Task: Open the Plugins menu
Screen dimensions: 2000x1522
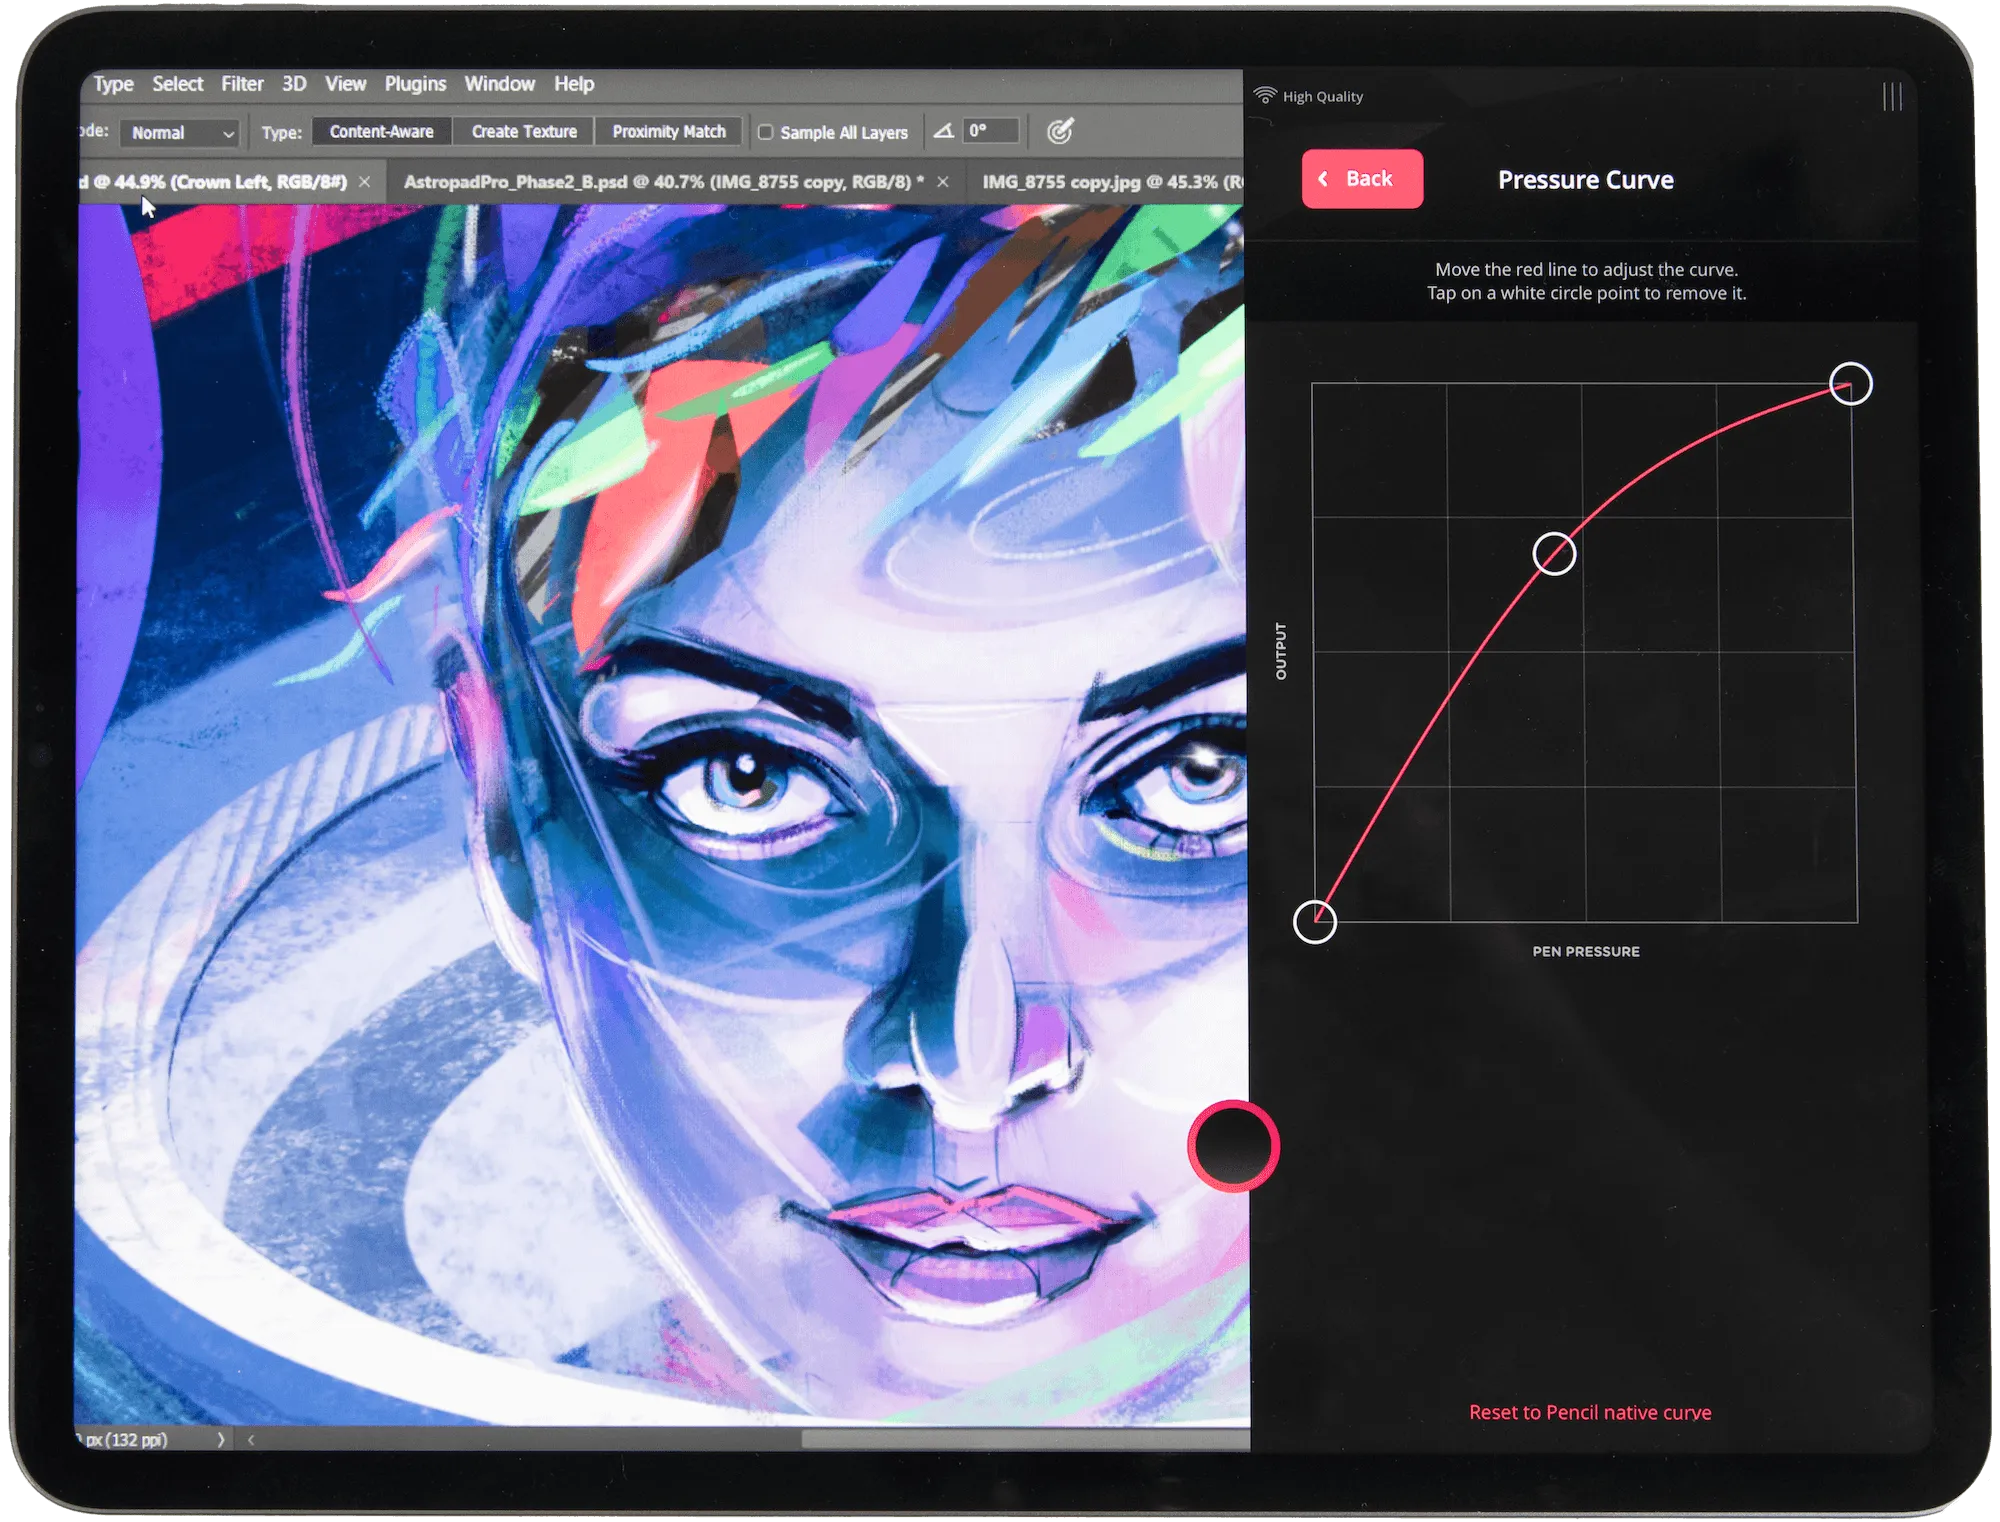Action: pyautogui.click(x=415, y=84)
